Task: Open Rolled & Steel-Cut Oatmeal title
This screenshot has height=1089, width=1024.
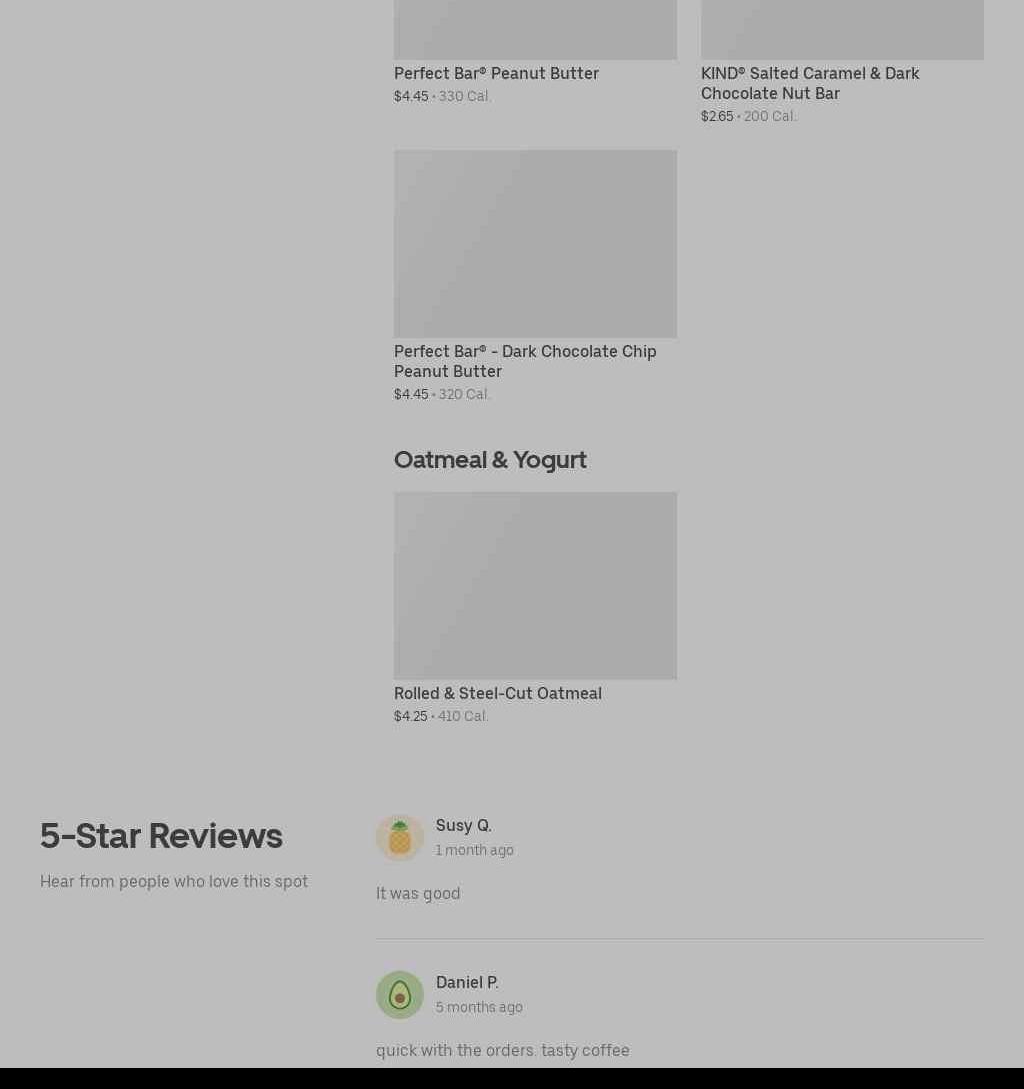Action: pos(497,693)
